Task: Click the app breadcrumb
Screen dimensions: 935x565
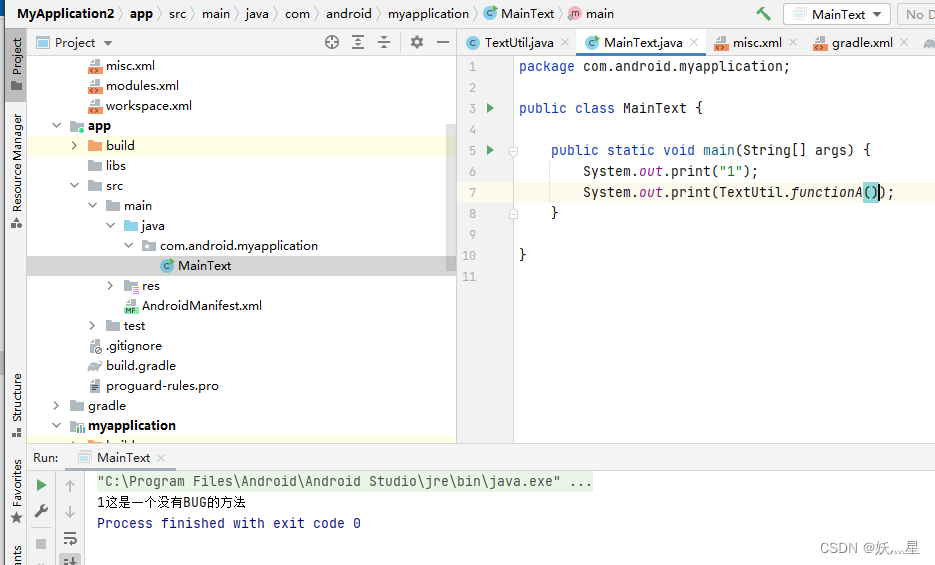Action: tap(141, 13)
